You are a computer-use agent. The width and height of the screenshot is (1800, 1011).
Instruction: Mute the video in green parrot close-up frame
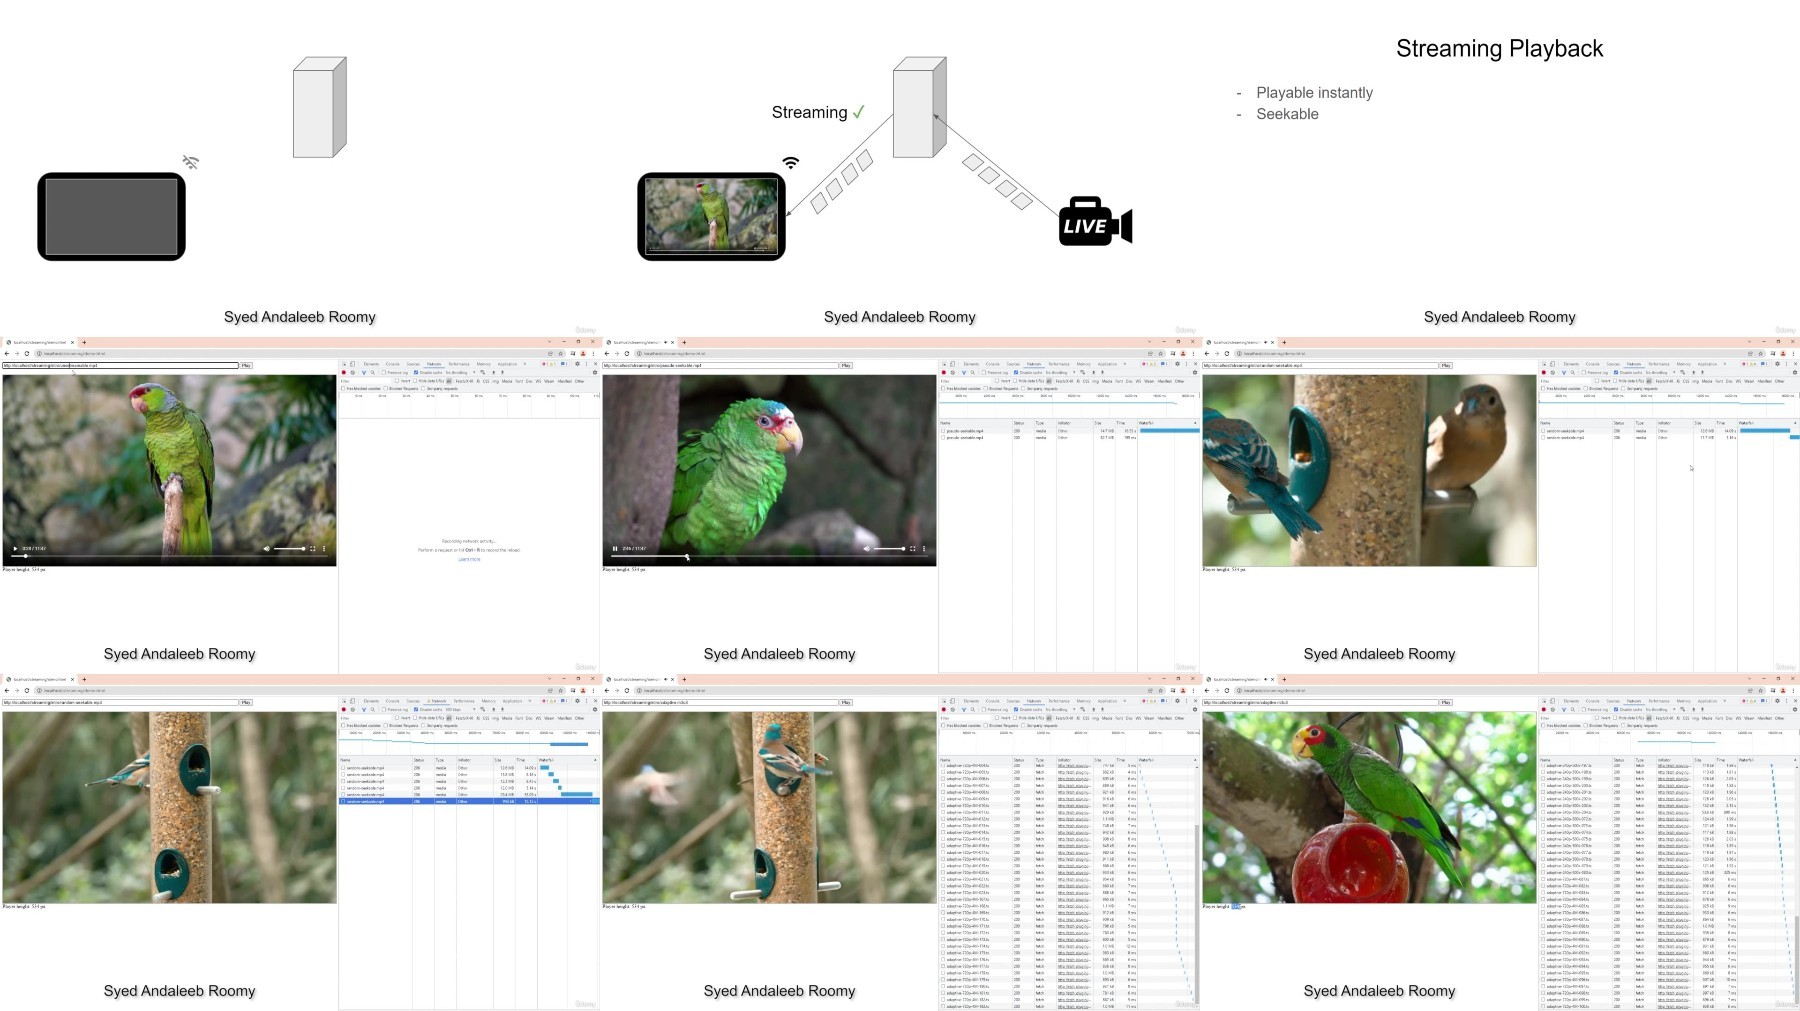[866, 548]
